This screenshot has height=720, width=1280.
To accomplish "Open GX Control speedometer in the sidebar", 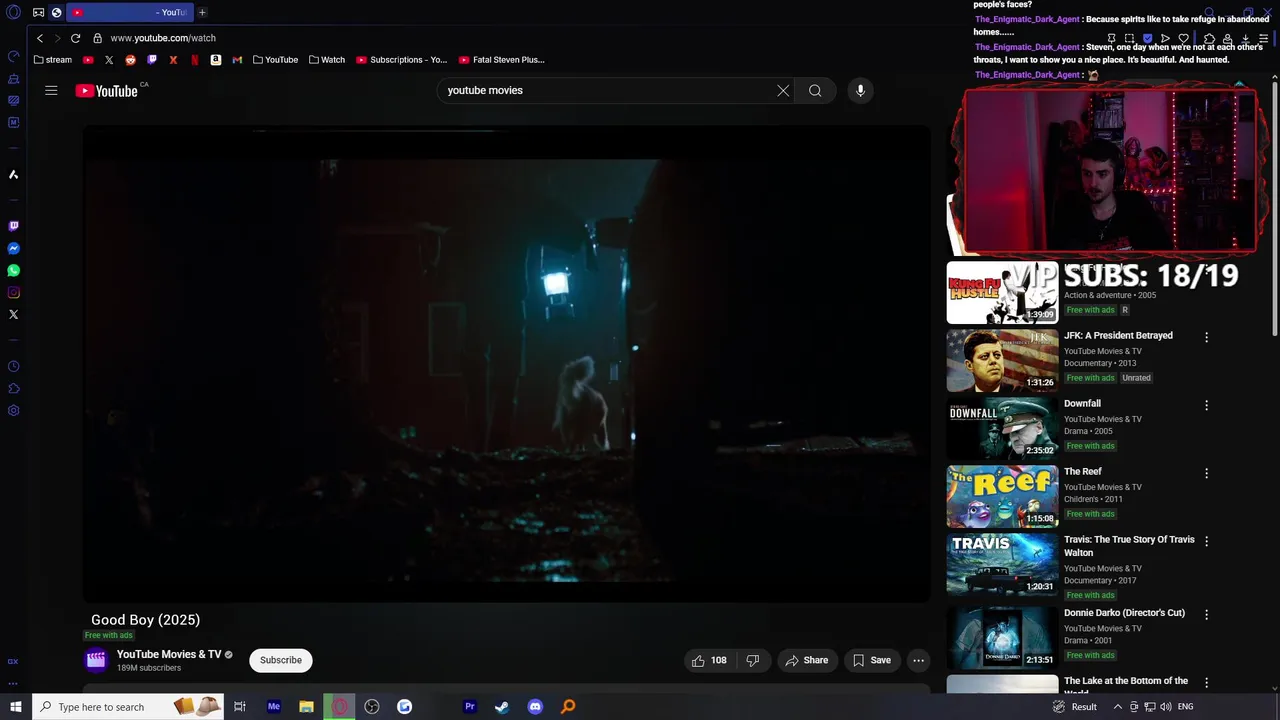I will [x=13, y=56].
